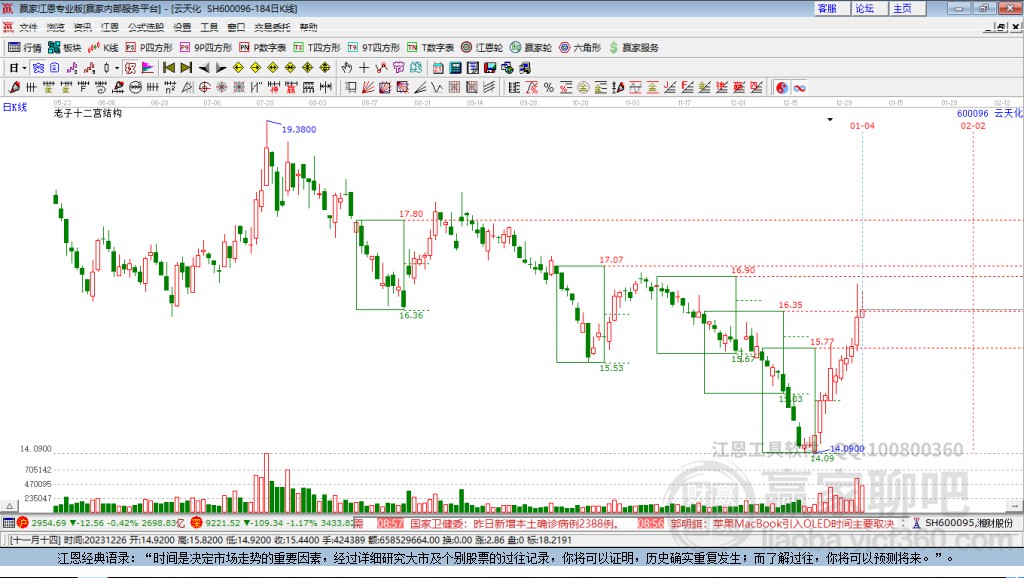Image resolution: width=1024 pixels, height=578 pixels.
Task: Open the 帮助 menu
Action: coord(308,27)
